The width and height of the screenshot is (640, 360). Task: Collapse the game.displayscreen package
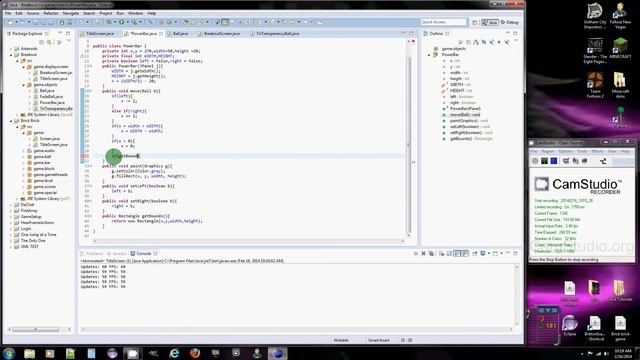pos(24,67)
